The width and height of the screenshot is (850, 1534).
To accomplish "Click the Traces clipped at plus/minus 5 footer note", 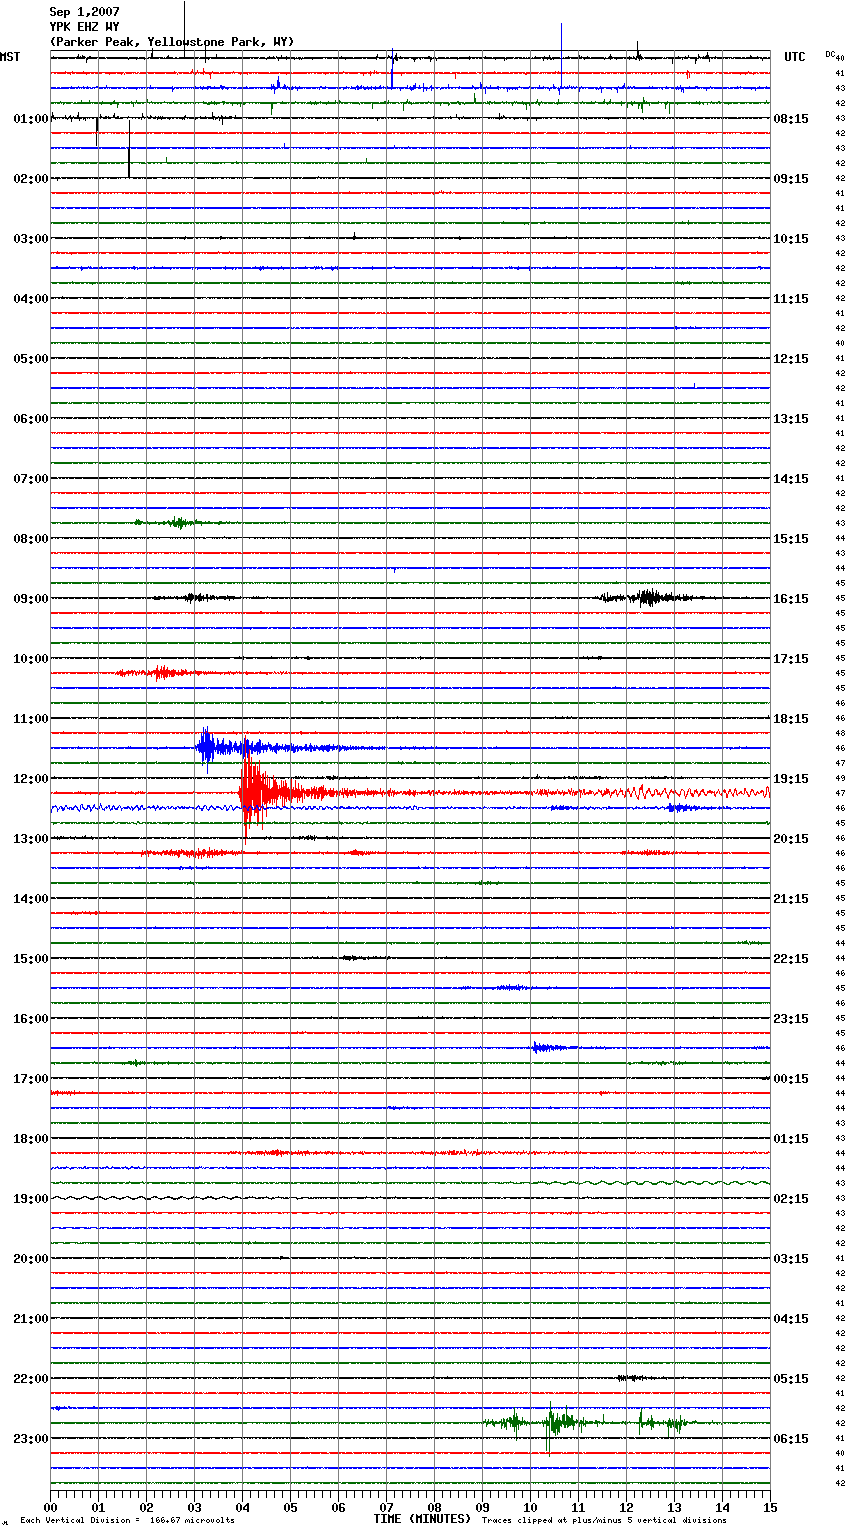I will click(x=604, y=1520).
